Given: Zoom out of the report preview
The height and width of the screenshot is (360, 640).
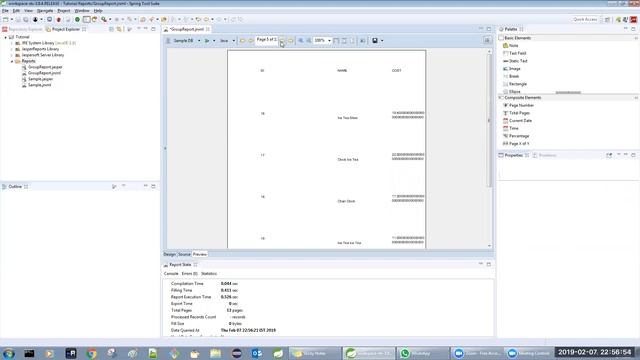Looking at the screenshot, I should click(x=309, y=41).
